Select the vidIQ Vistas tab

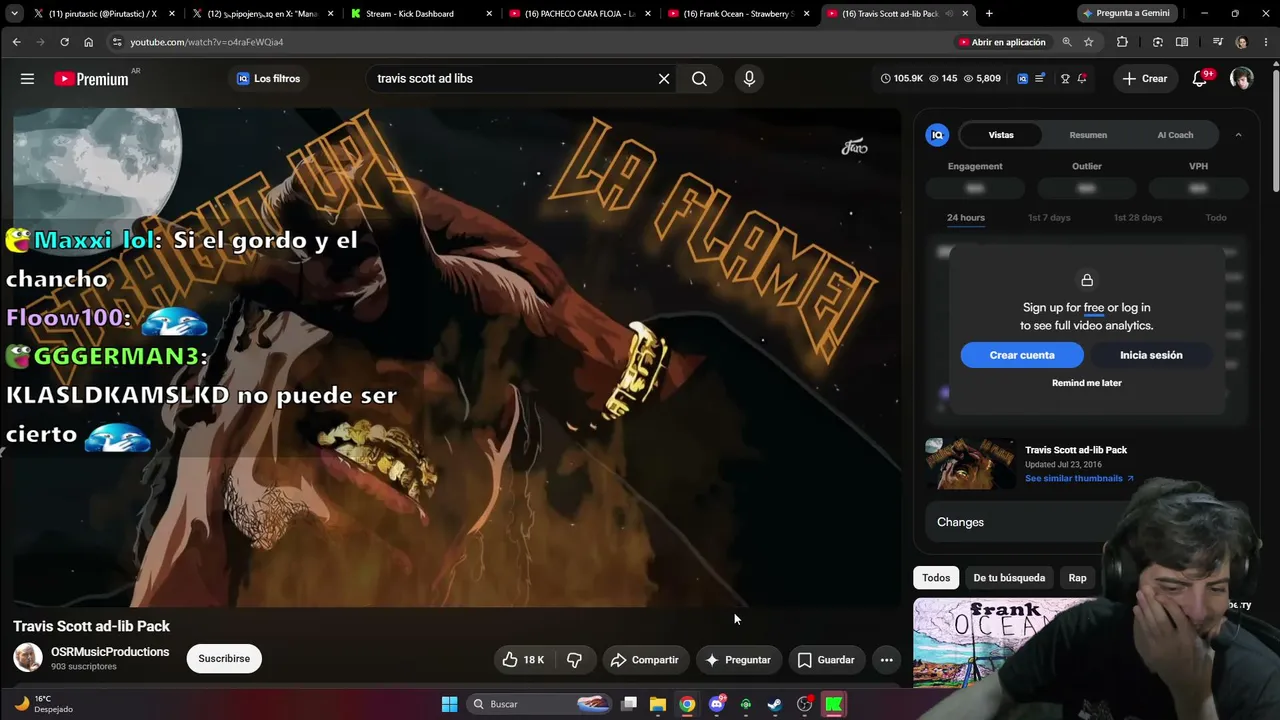pos(1001,135)
